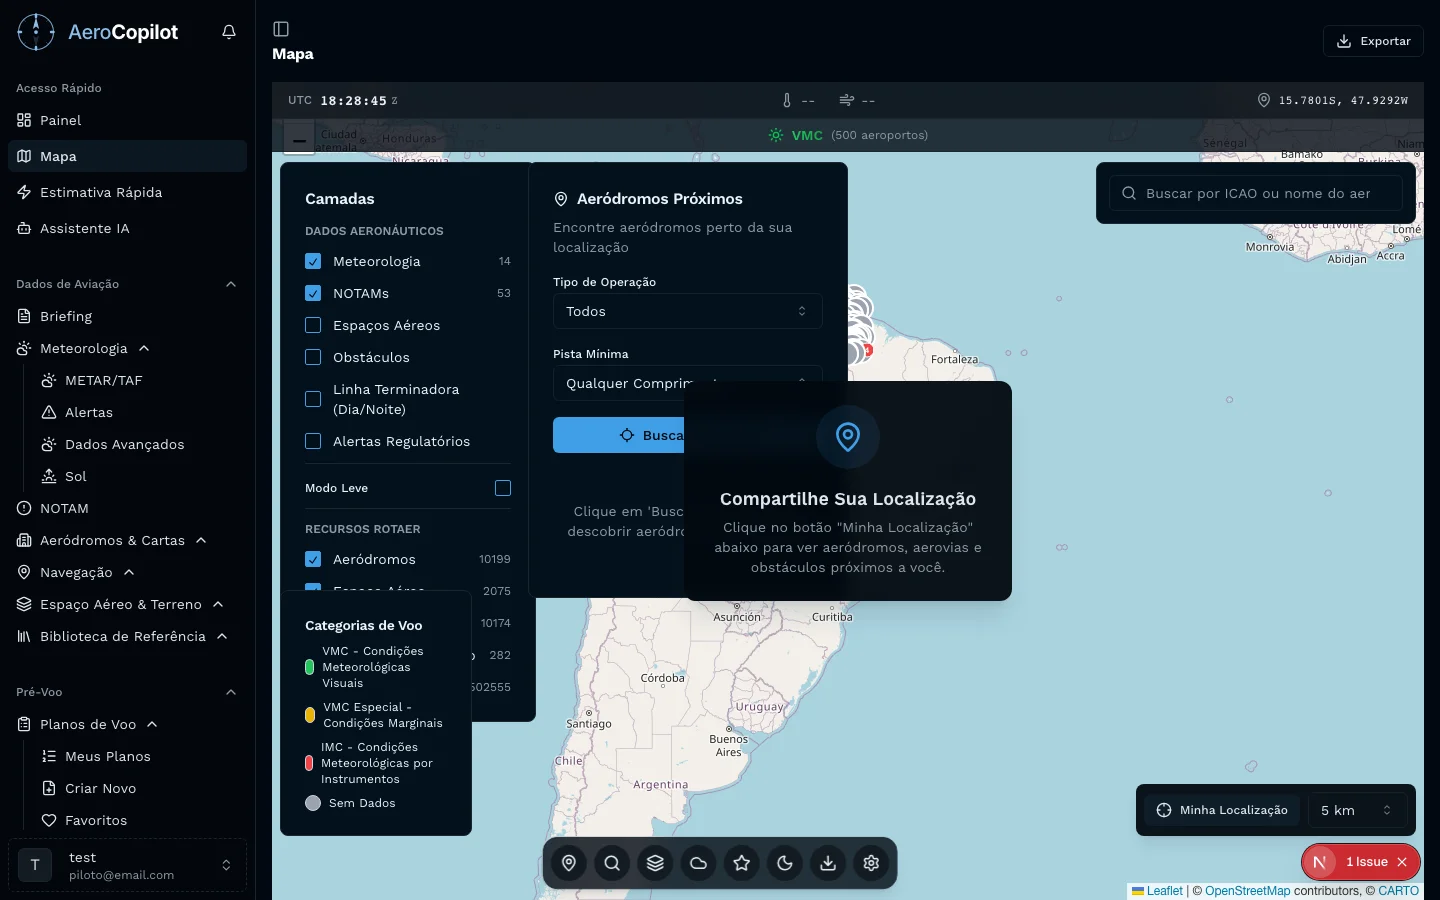1440x900 pixels.
Task: Collapse the Dados de Aviação section
Action: point(231,284)
